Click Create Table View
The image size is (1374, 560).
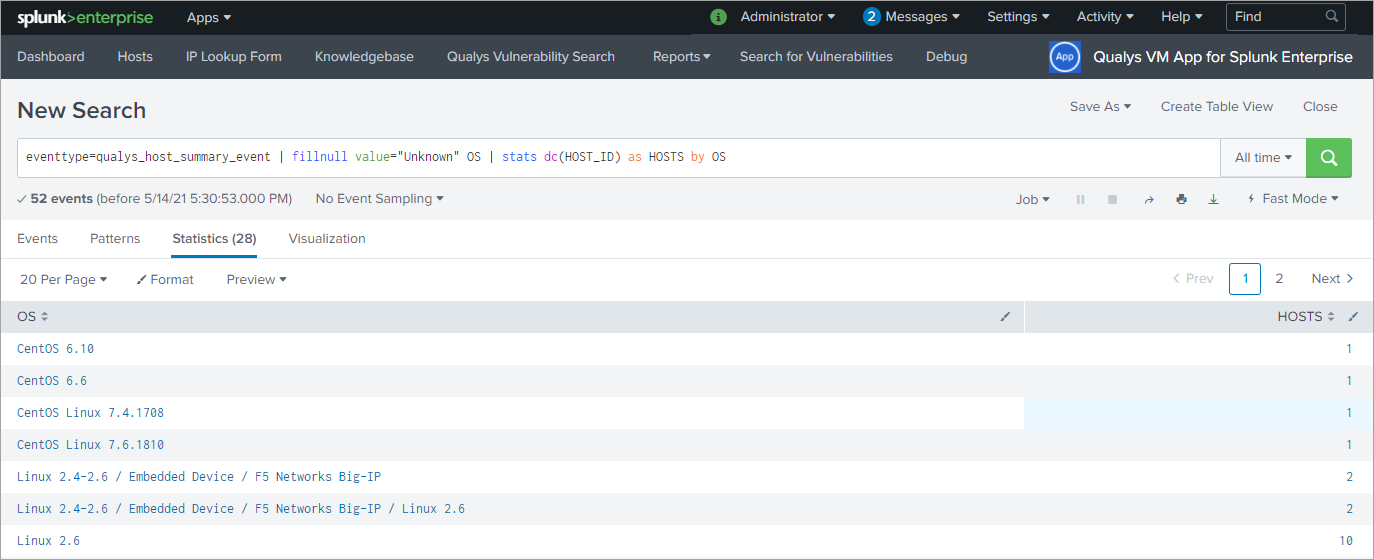(x=1217, y=107)
